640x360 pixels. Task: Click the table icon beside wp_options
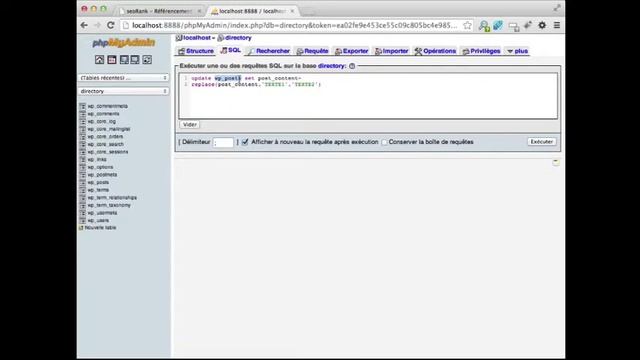point(82,167)
